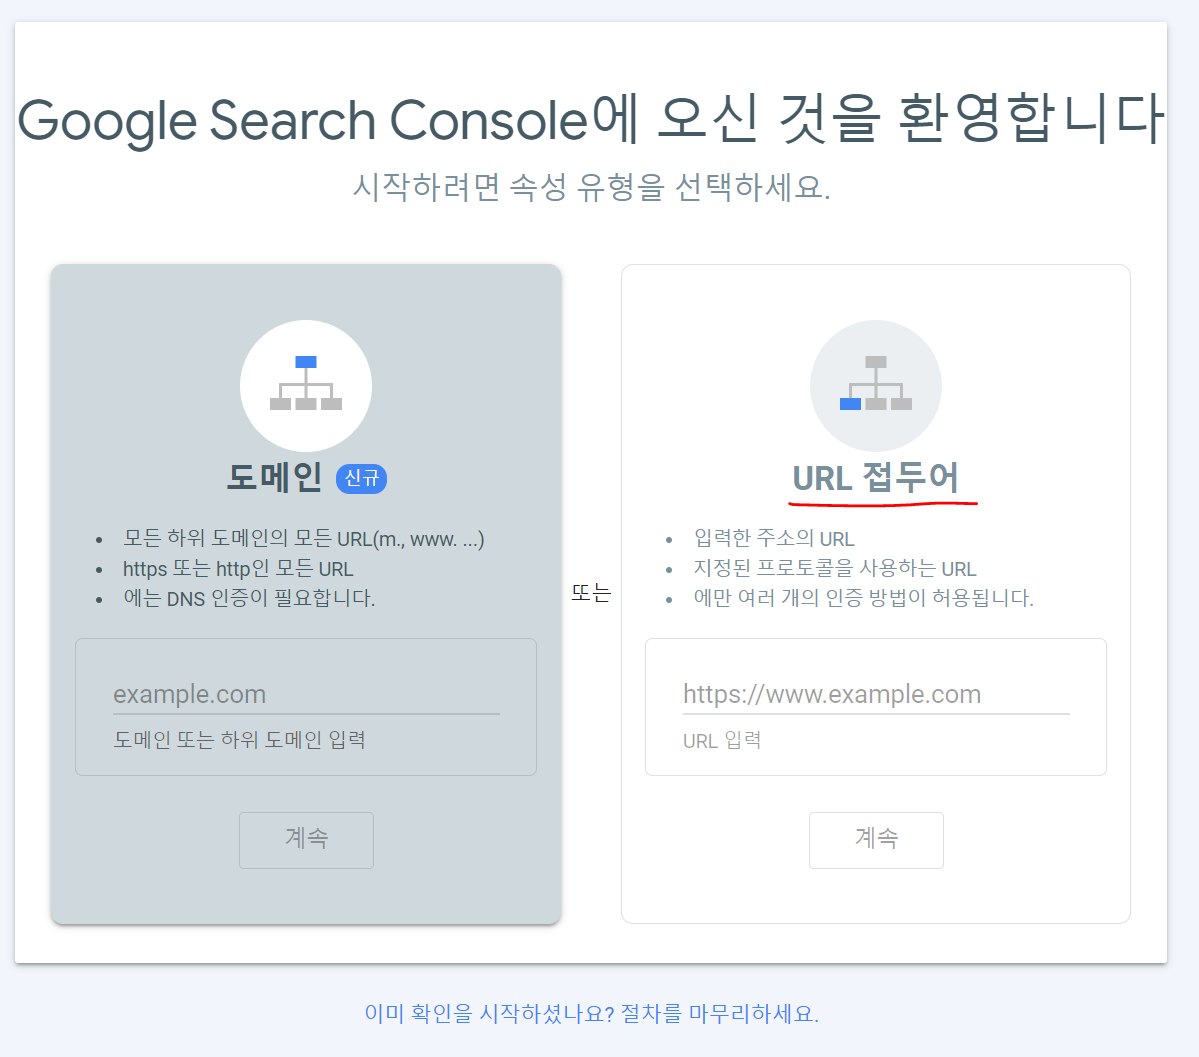
Task: Click 계속 button in the 도메인 card
Action: [306, 840]
